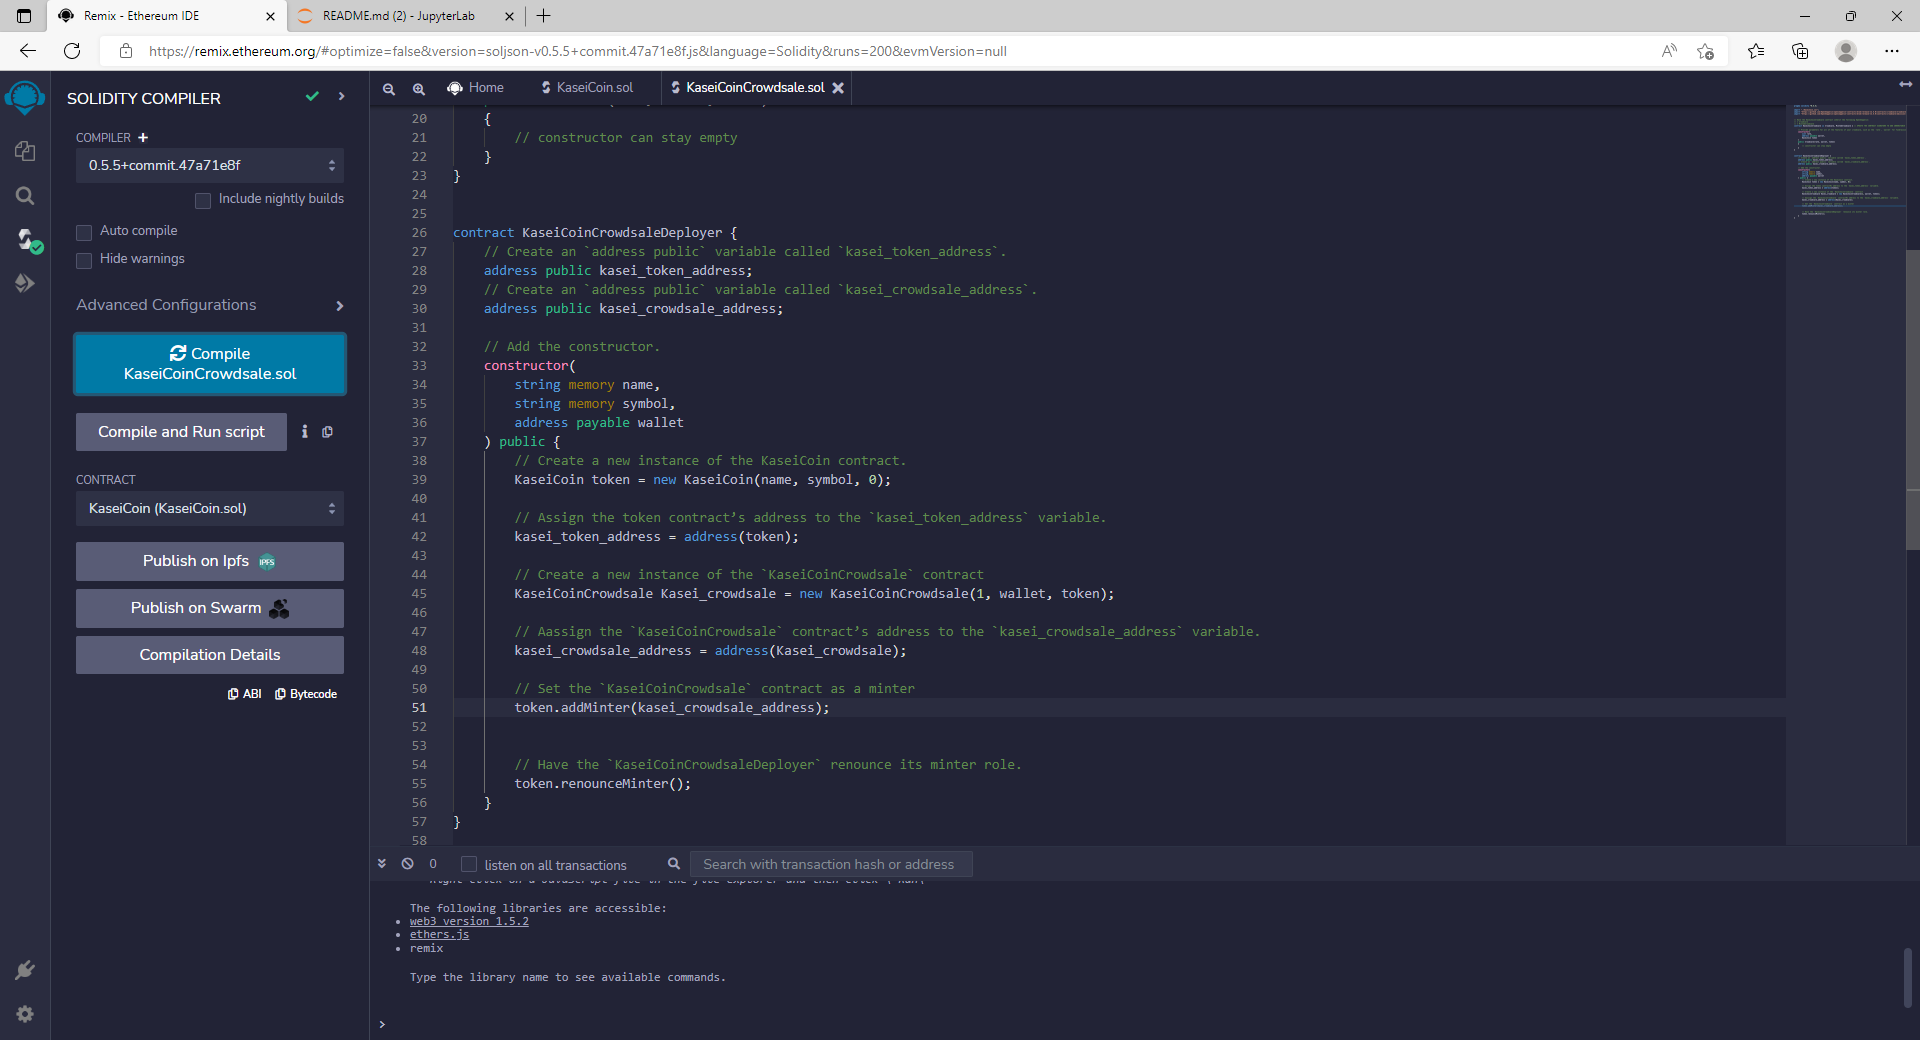Image resolution: width=1920 pixels, height=1040 pixels.
Task: Zoom out the editor font
Action: 389,88
